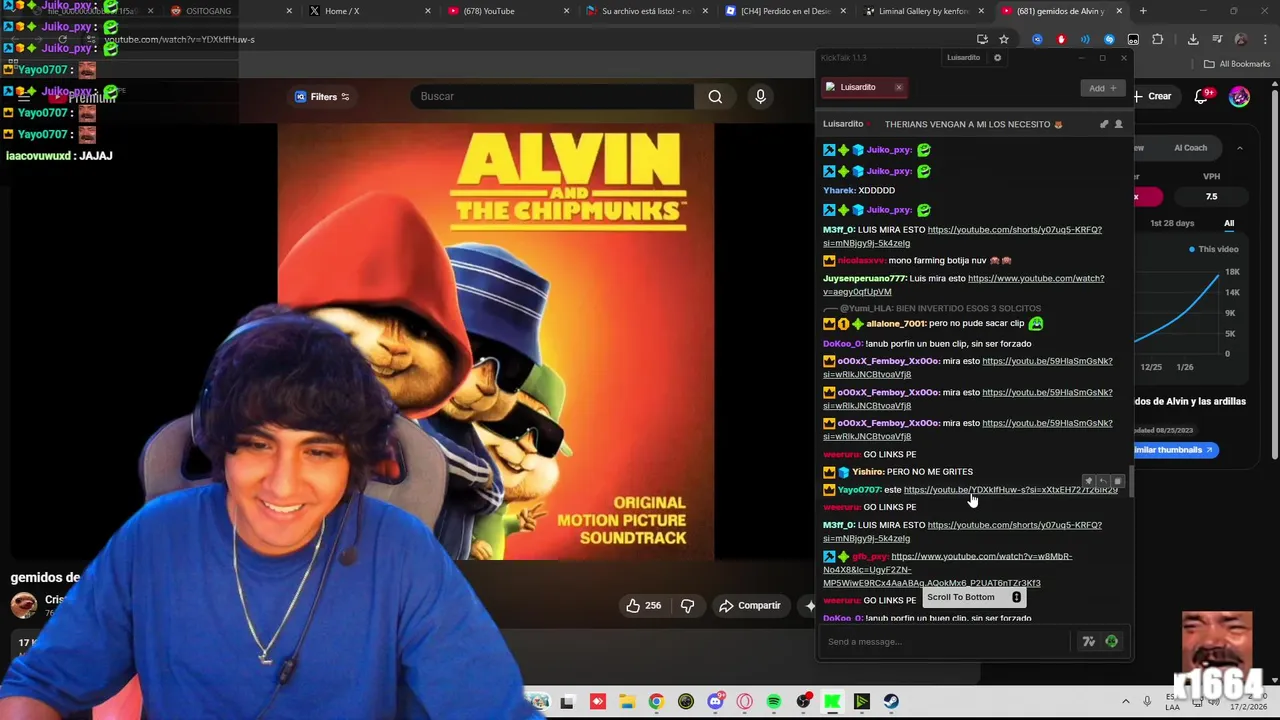
Task: Open YouTube account avatar menu
Action: coord(1239,97)
